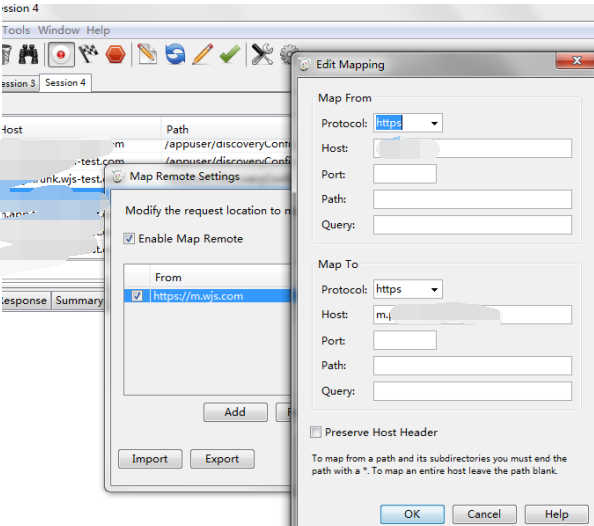Open the Window menu
Viewport: 594px width, 526px height.
(x=59, y=30)
